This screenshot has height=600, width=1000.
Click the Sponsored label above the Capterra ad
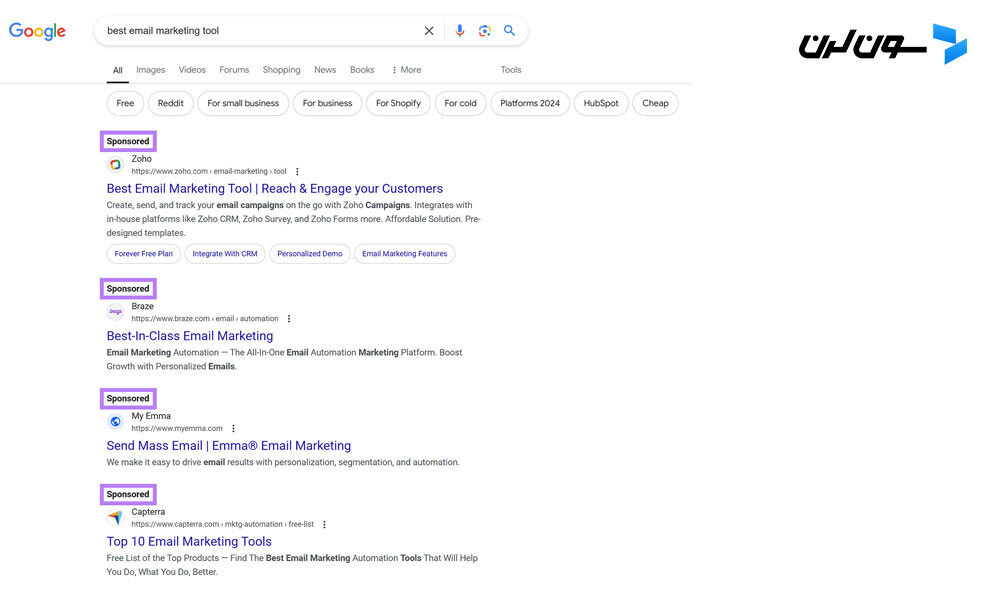coord(128,494)
